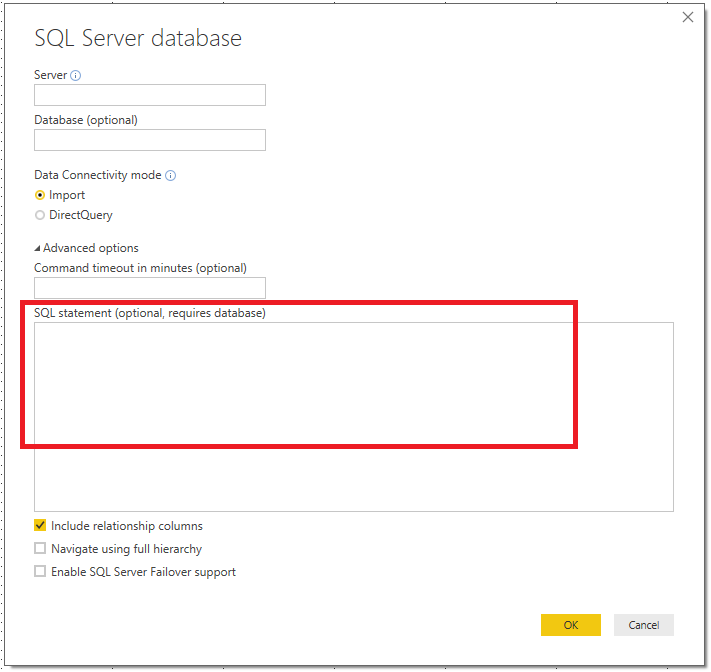
Task: Click the Data Connectivity mode info icon
Action: 170,175
